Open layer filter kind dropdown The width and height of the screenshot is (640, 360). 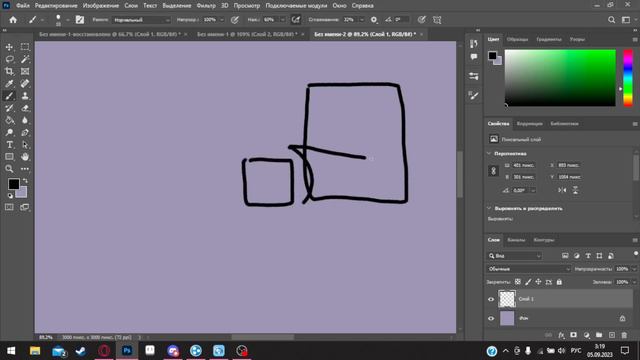[515, 256]
